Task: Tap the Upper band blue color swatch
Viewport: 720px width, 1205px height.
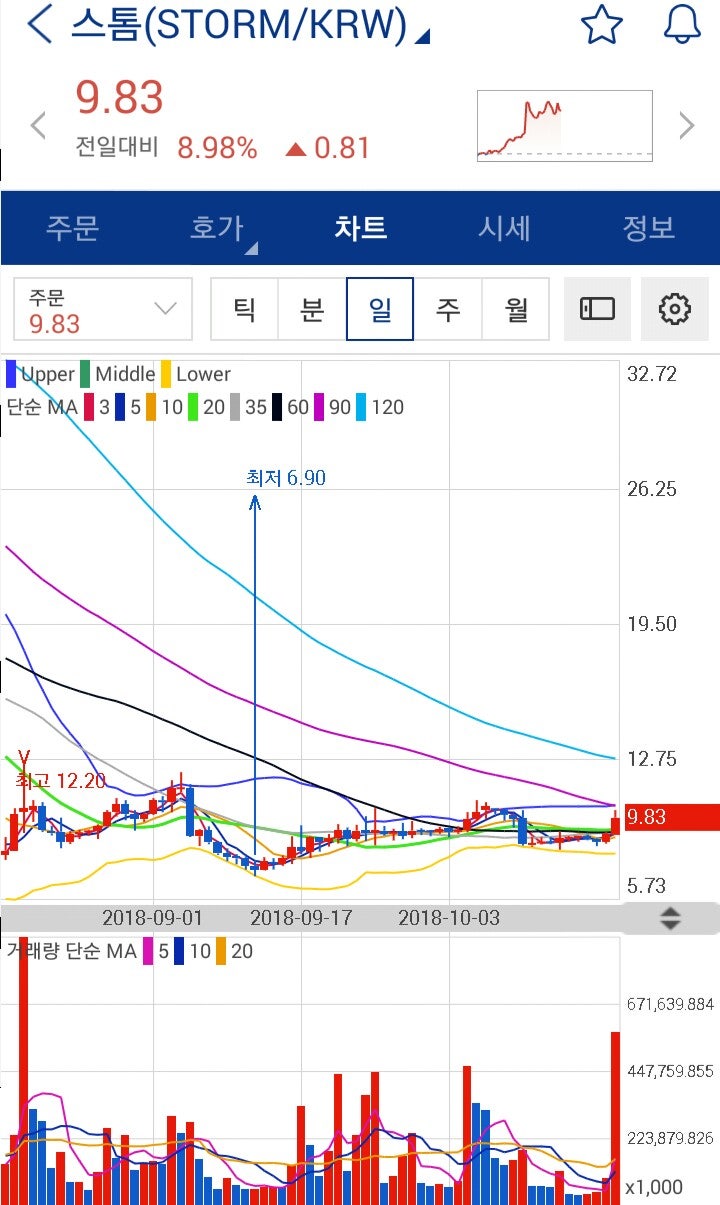Action: 11,374
